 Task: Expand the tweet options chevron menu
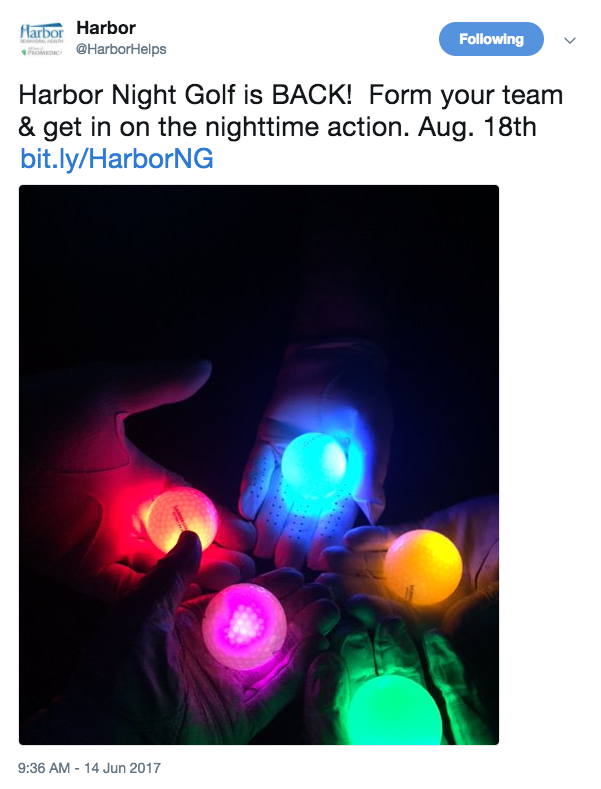pyautogui.click(x=570, y=40)
